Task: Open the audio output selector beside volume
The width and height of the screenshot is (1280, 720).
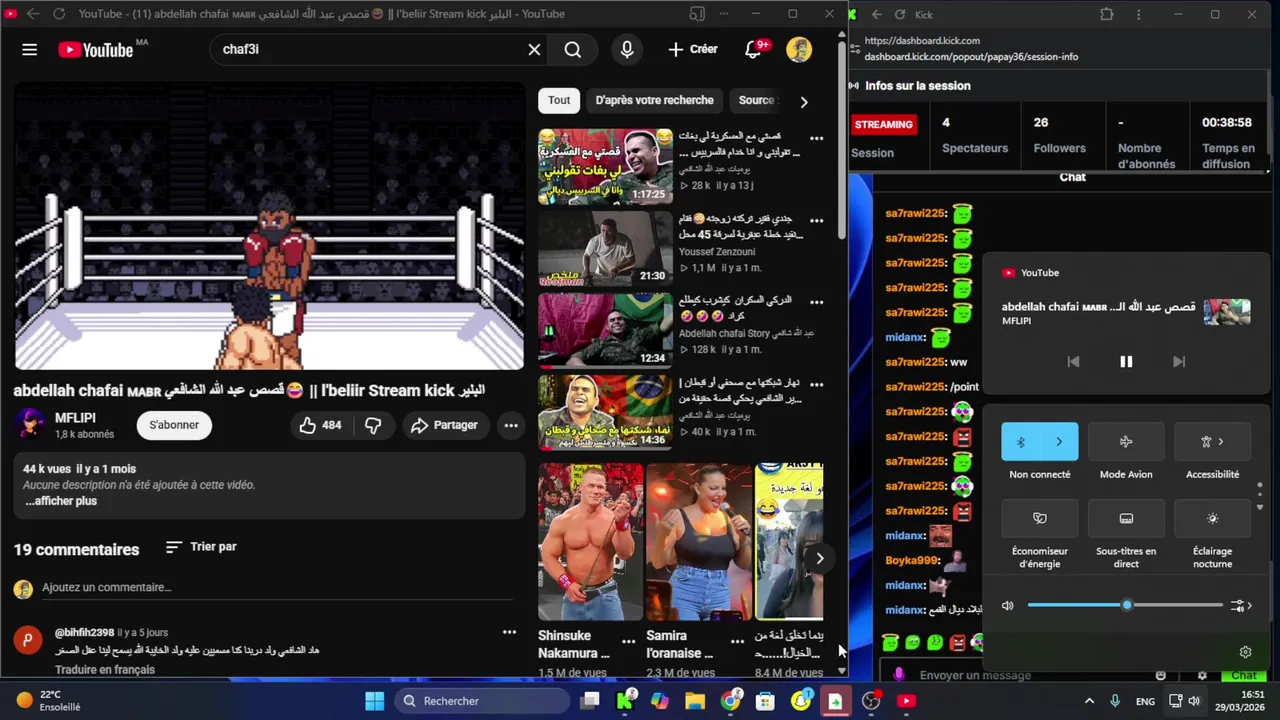Action: click(x=1243, y=605)
